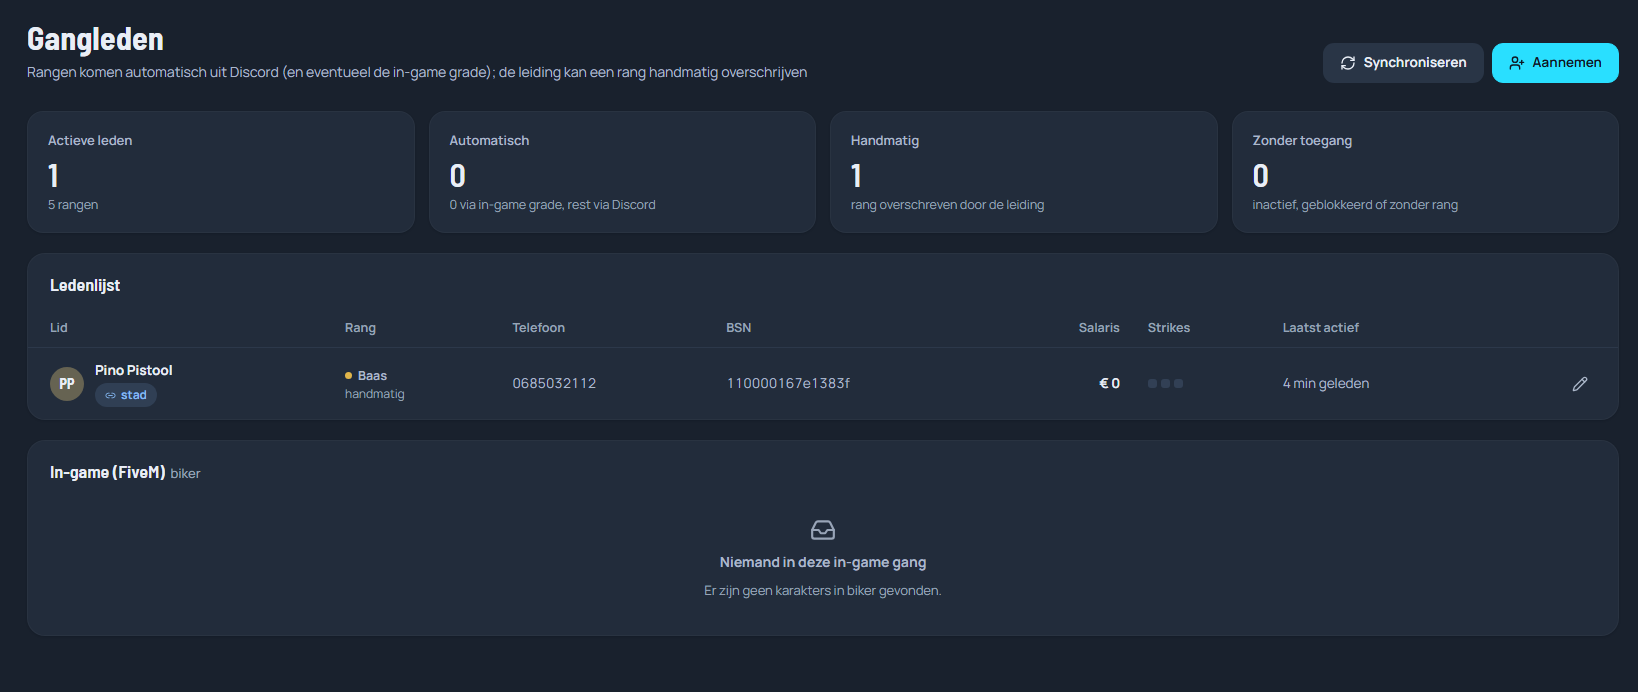
Task: Click the Laatst actief column header
Action: point(1321,328)
